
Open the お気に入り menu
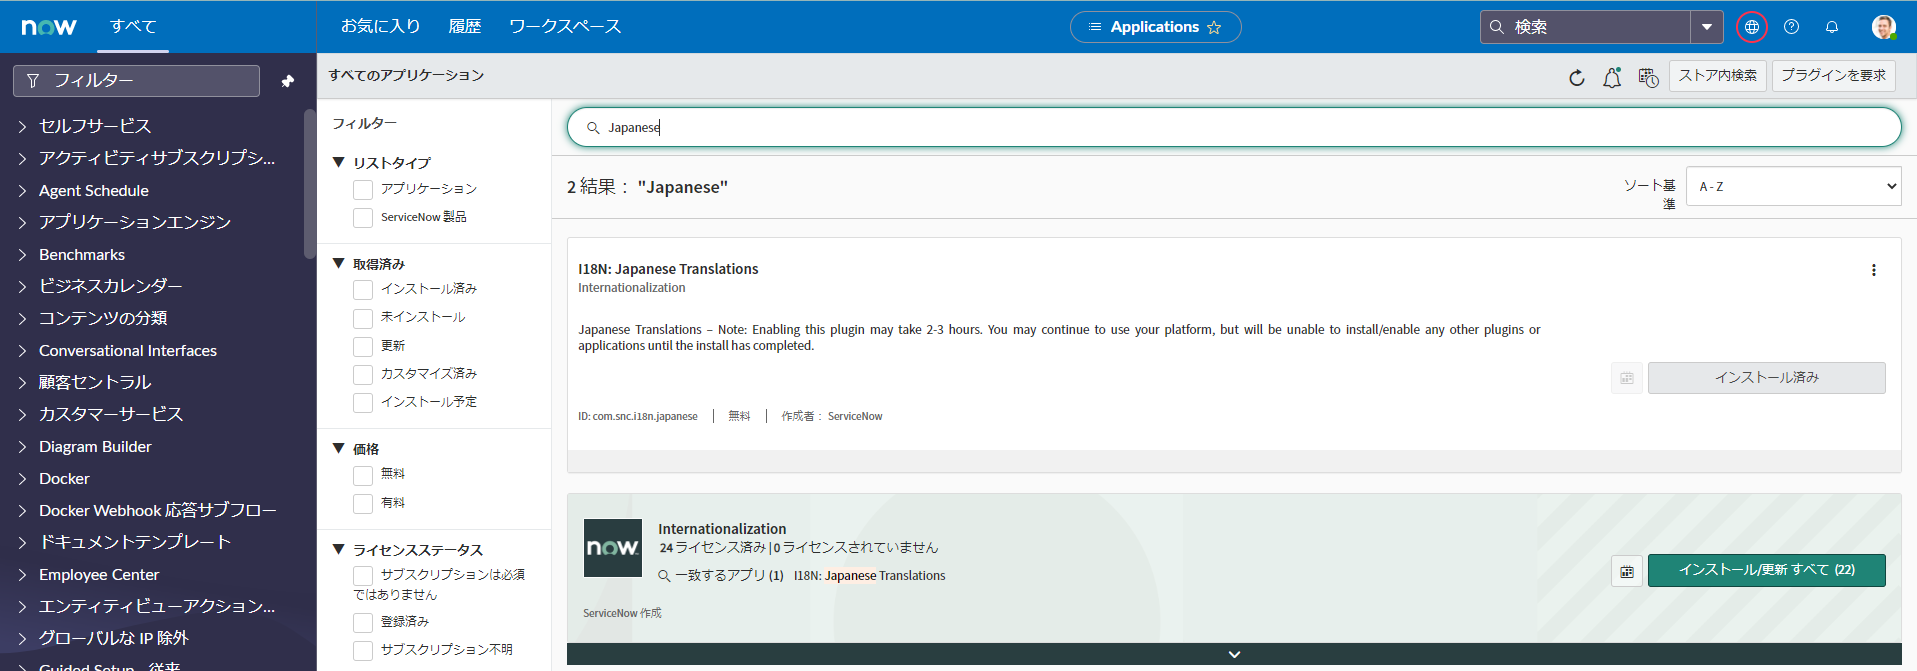point(380,27)
